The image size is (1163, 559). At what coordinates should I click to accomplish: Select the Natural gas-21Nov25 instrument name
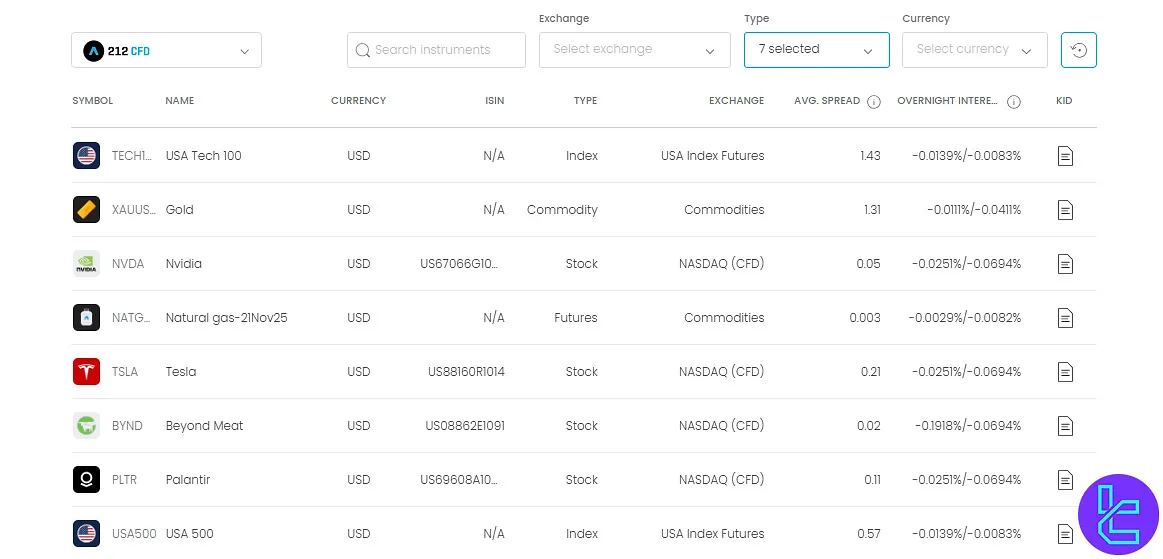pyautogui.click(x=226, y=318)
